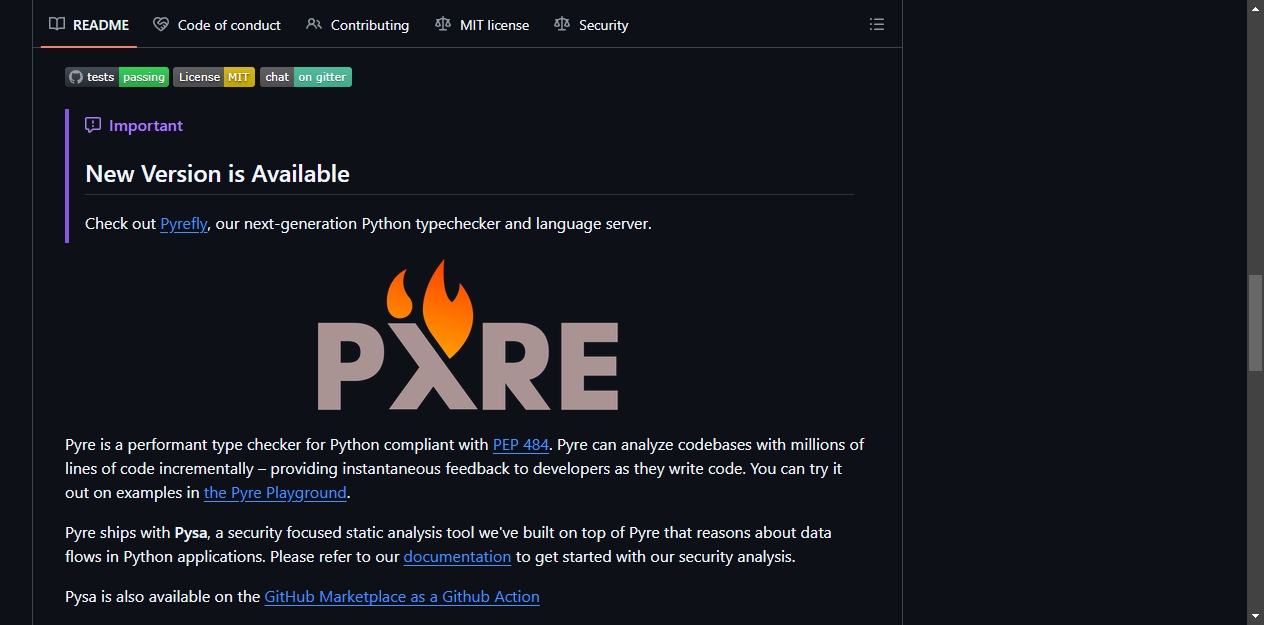Go to the Security tab

pos(591,24)
